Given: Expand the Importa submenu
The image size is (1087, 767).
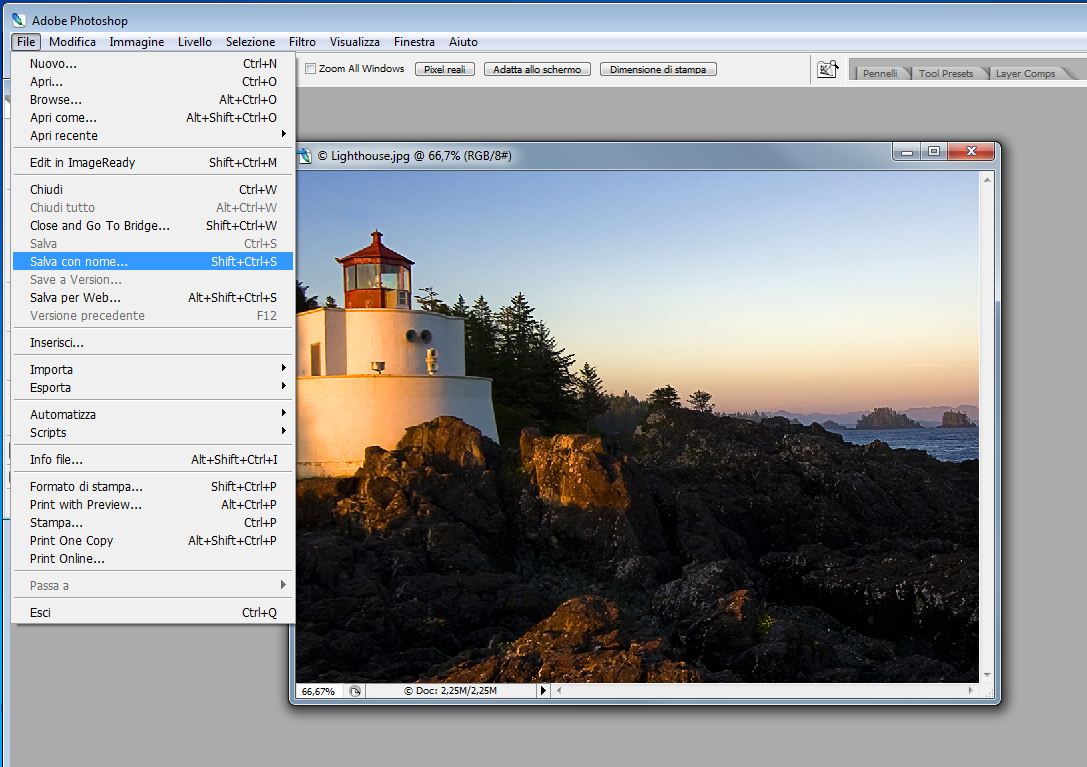Looking at the screenshot, I should 153,369.
